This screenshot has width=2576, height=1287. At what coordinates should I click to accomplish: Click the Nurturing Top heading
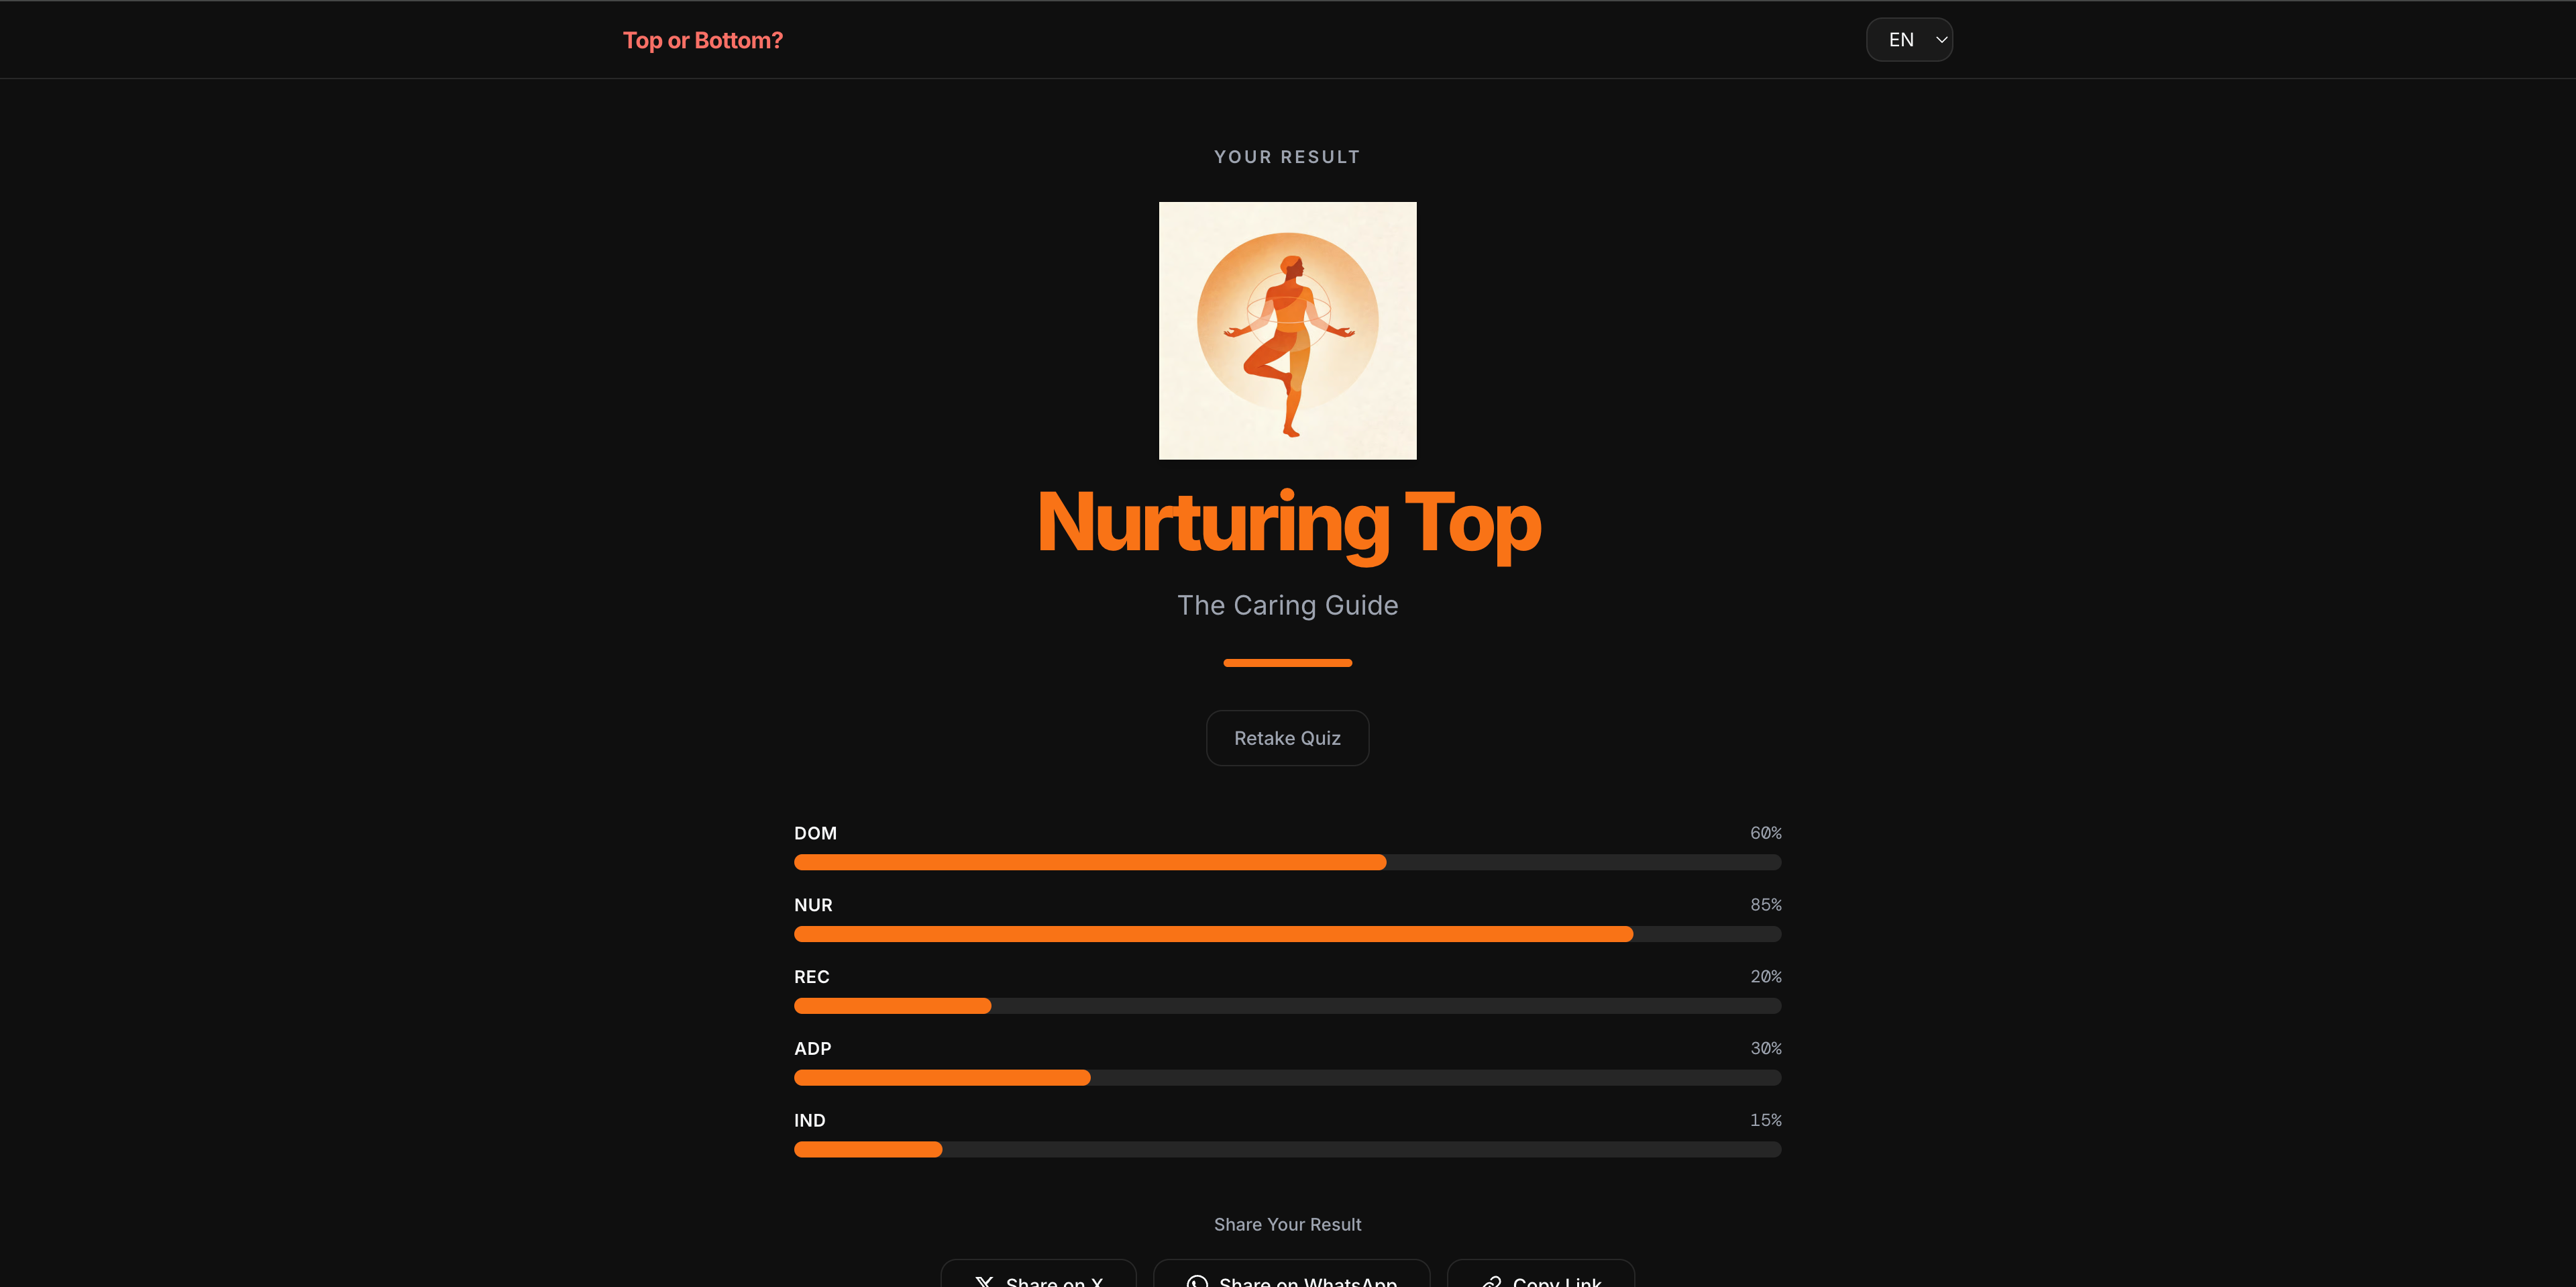tap(1288, 522)
